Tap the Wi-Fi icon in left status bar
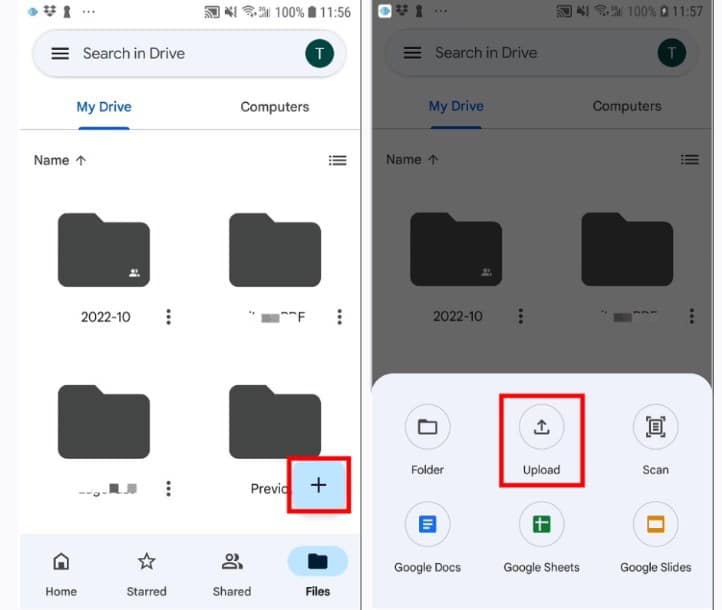The width and height of the screenshot is (722, 610). pyautogui.click(x=249, y=11)
